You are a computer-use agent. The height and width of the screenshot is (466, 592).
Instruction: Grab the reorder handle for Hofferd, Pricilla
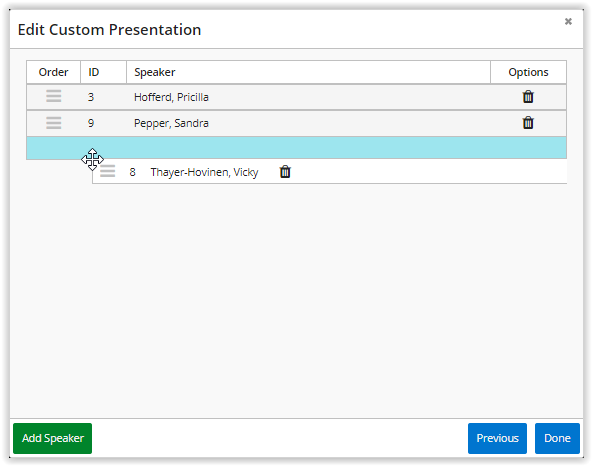54,96
